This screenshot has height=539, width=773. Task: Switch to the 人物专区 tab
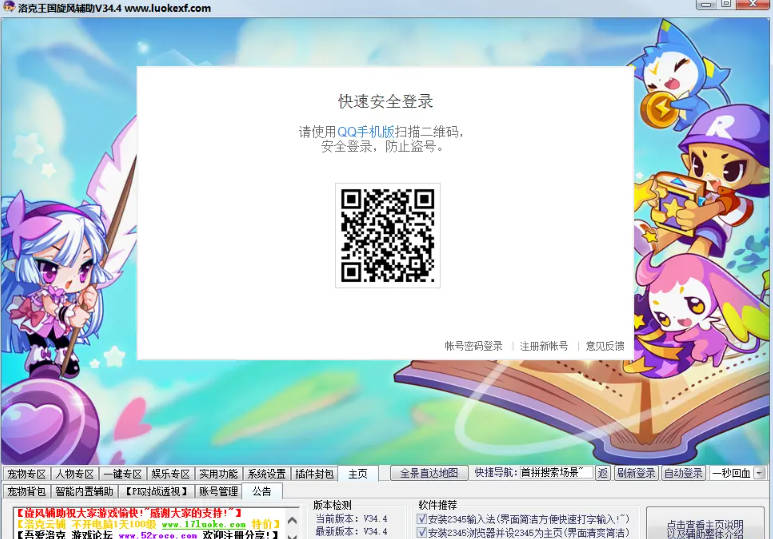coord(74,474)
